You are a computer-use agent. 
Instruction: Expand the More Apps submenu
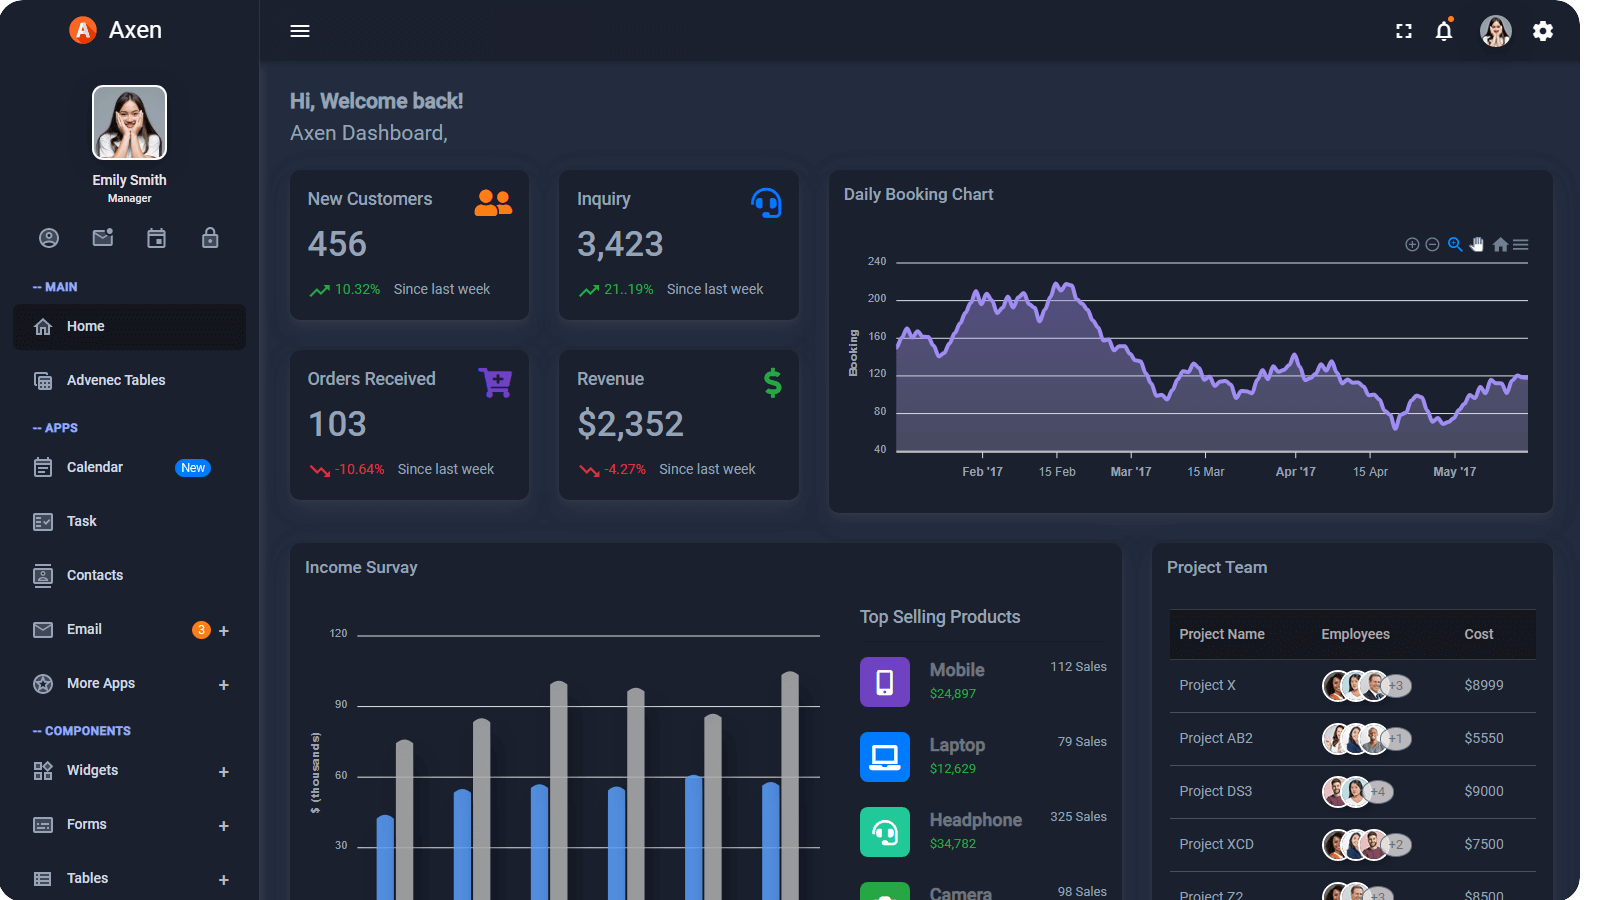224,685
